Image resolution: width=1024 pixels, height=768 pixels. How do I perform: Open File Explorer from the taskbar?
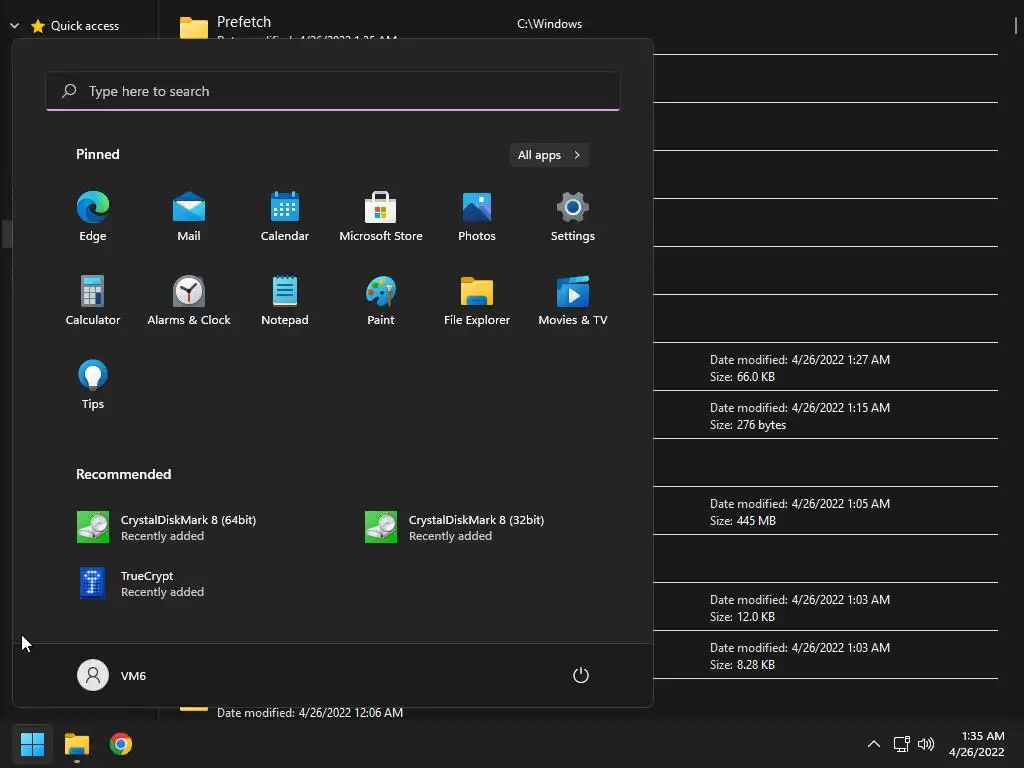click(76, 744)
